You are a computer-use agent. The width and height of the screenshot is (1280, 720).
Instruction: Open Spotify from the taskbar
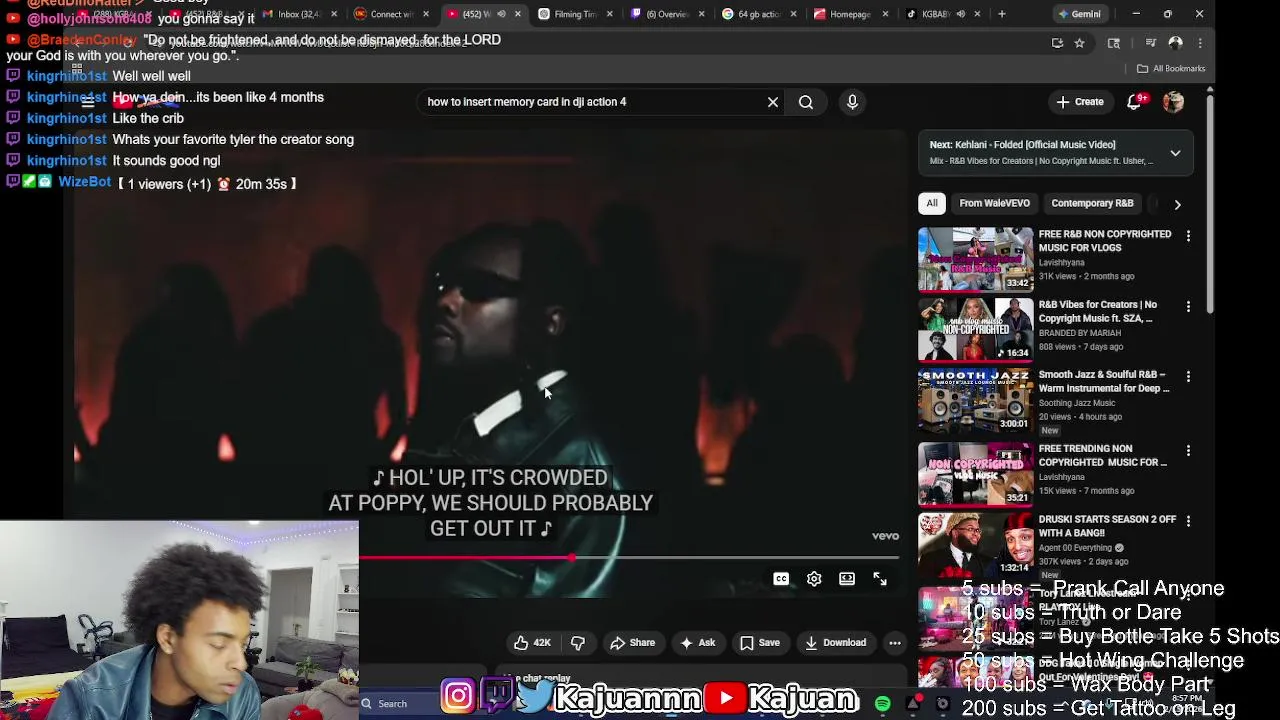(882, 704)
